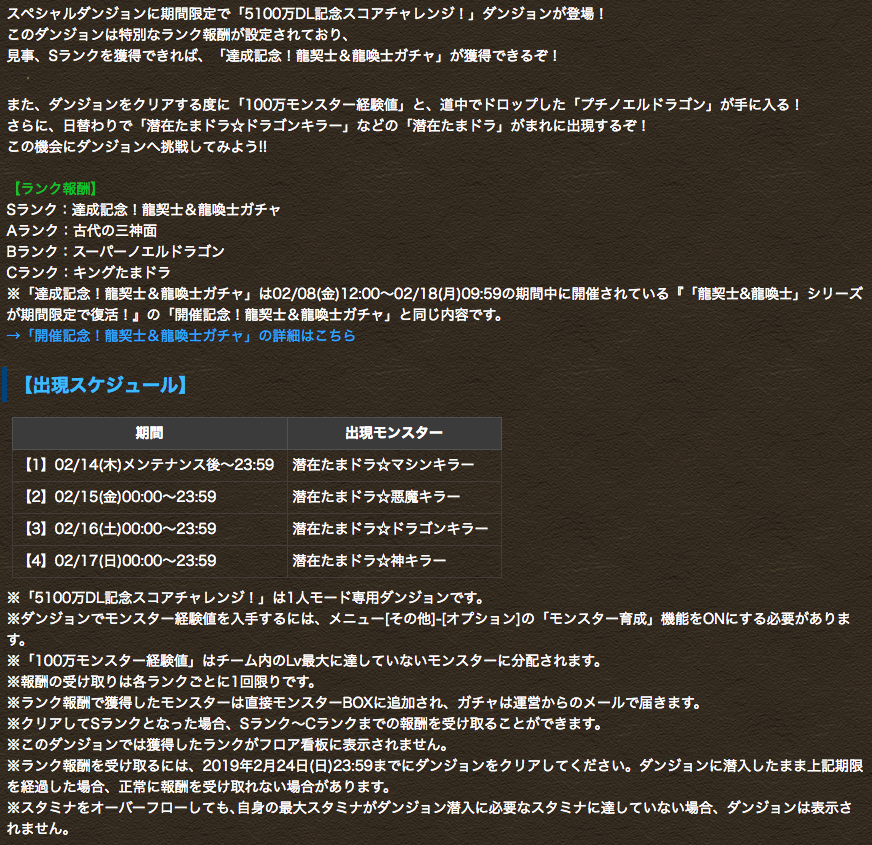872x845 pixels.
Task: Click the line starting さらに、日替わりで
Action: point(327,125)
